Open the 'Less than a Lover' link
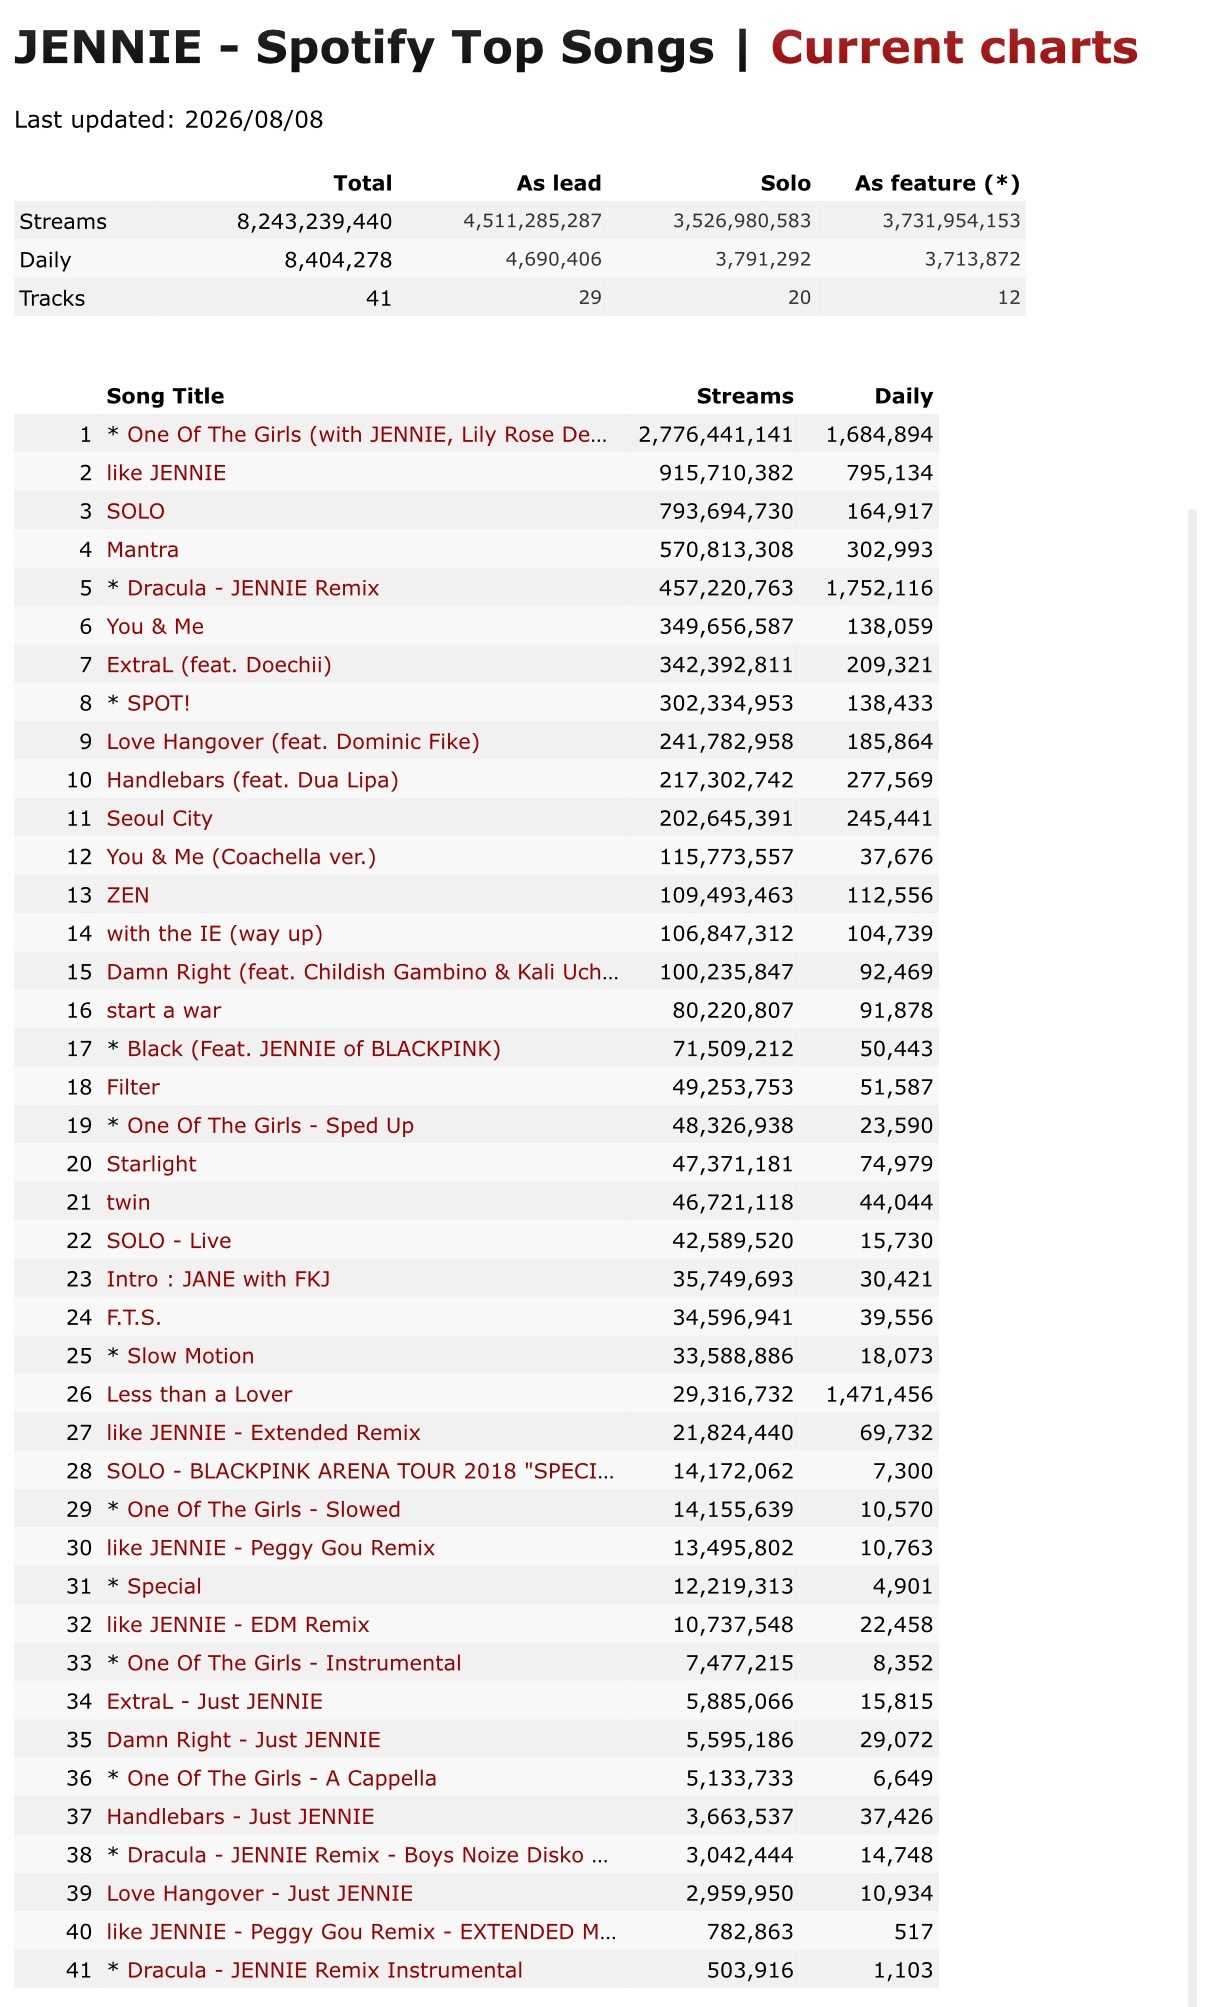Screen dimensions: 1206x2007 point(200,1394)
